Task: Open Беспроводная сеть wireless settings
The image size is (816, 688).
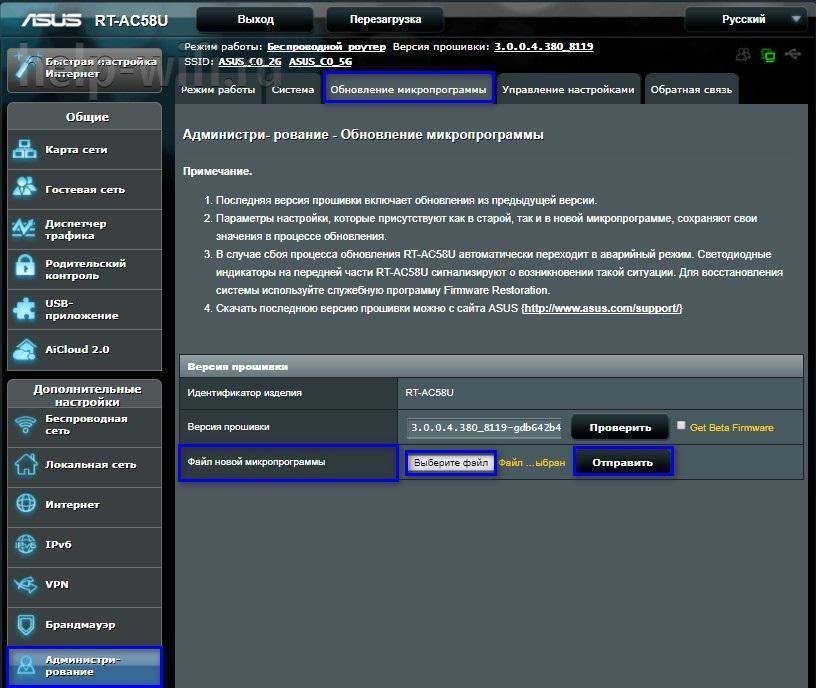Action: (84, 424)
